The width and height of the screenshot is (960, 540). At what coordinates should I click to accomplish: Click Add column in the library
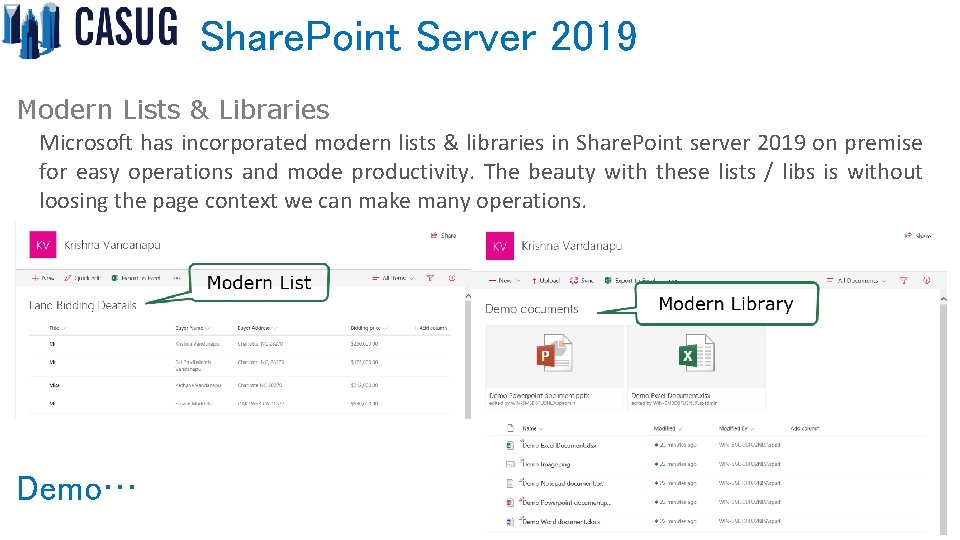pos(804,429)
